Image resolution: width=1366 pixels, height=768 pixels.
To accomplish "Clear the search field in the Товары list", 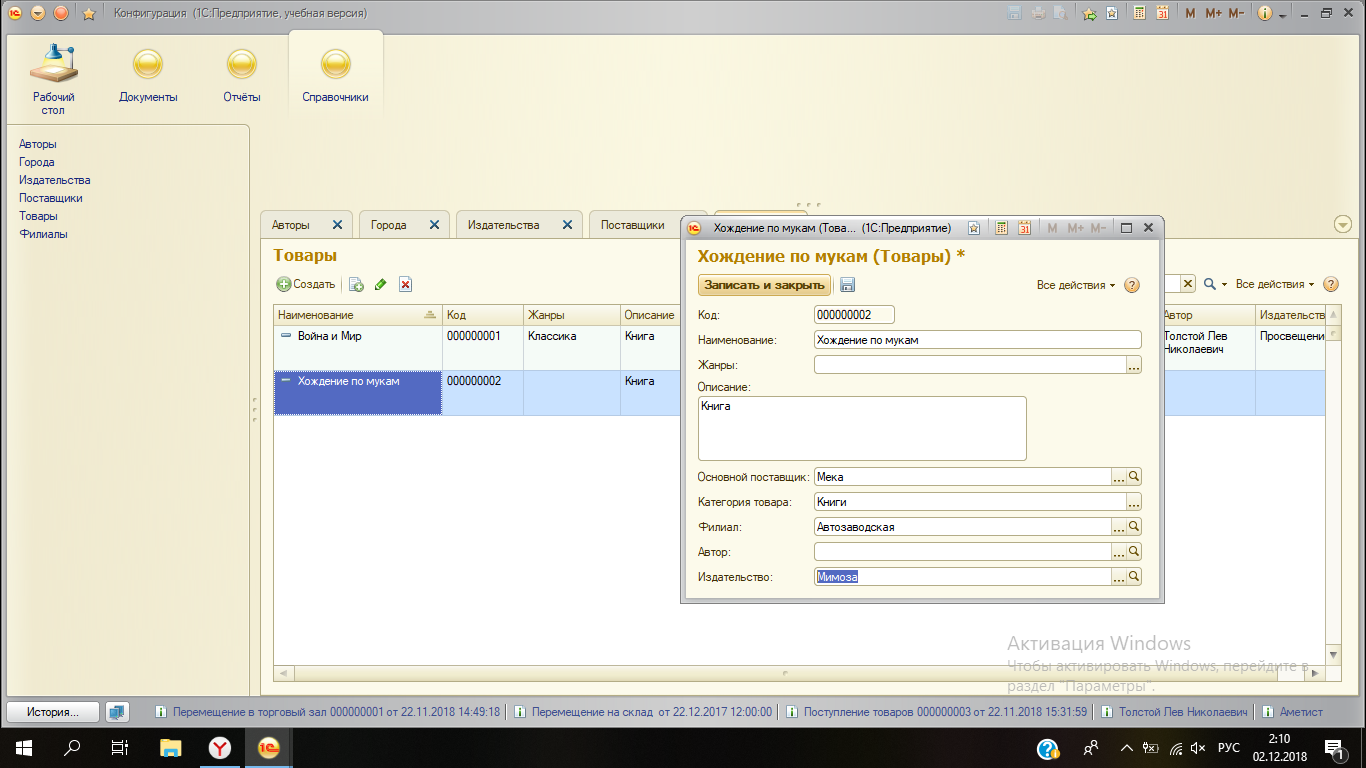I will pyautogui.click(x=1188, y=284).
